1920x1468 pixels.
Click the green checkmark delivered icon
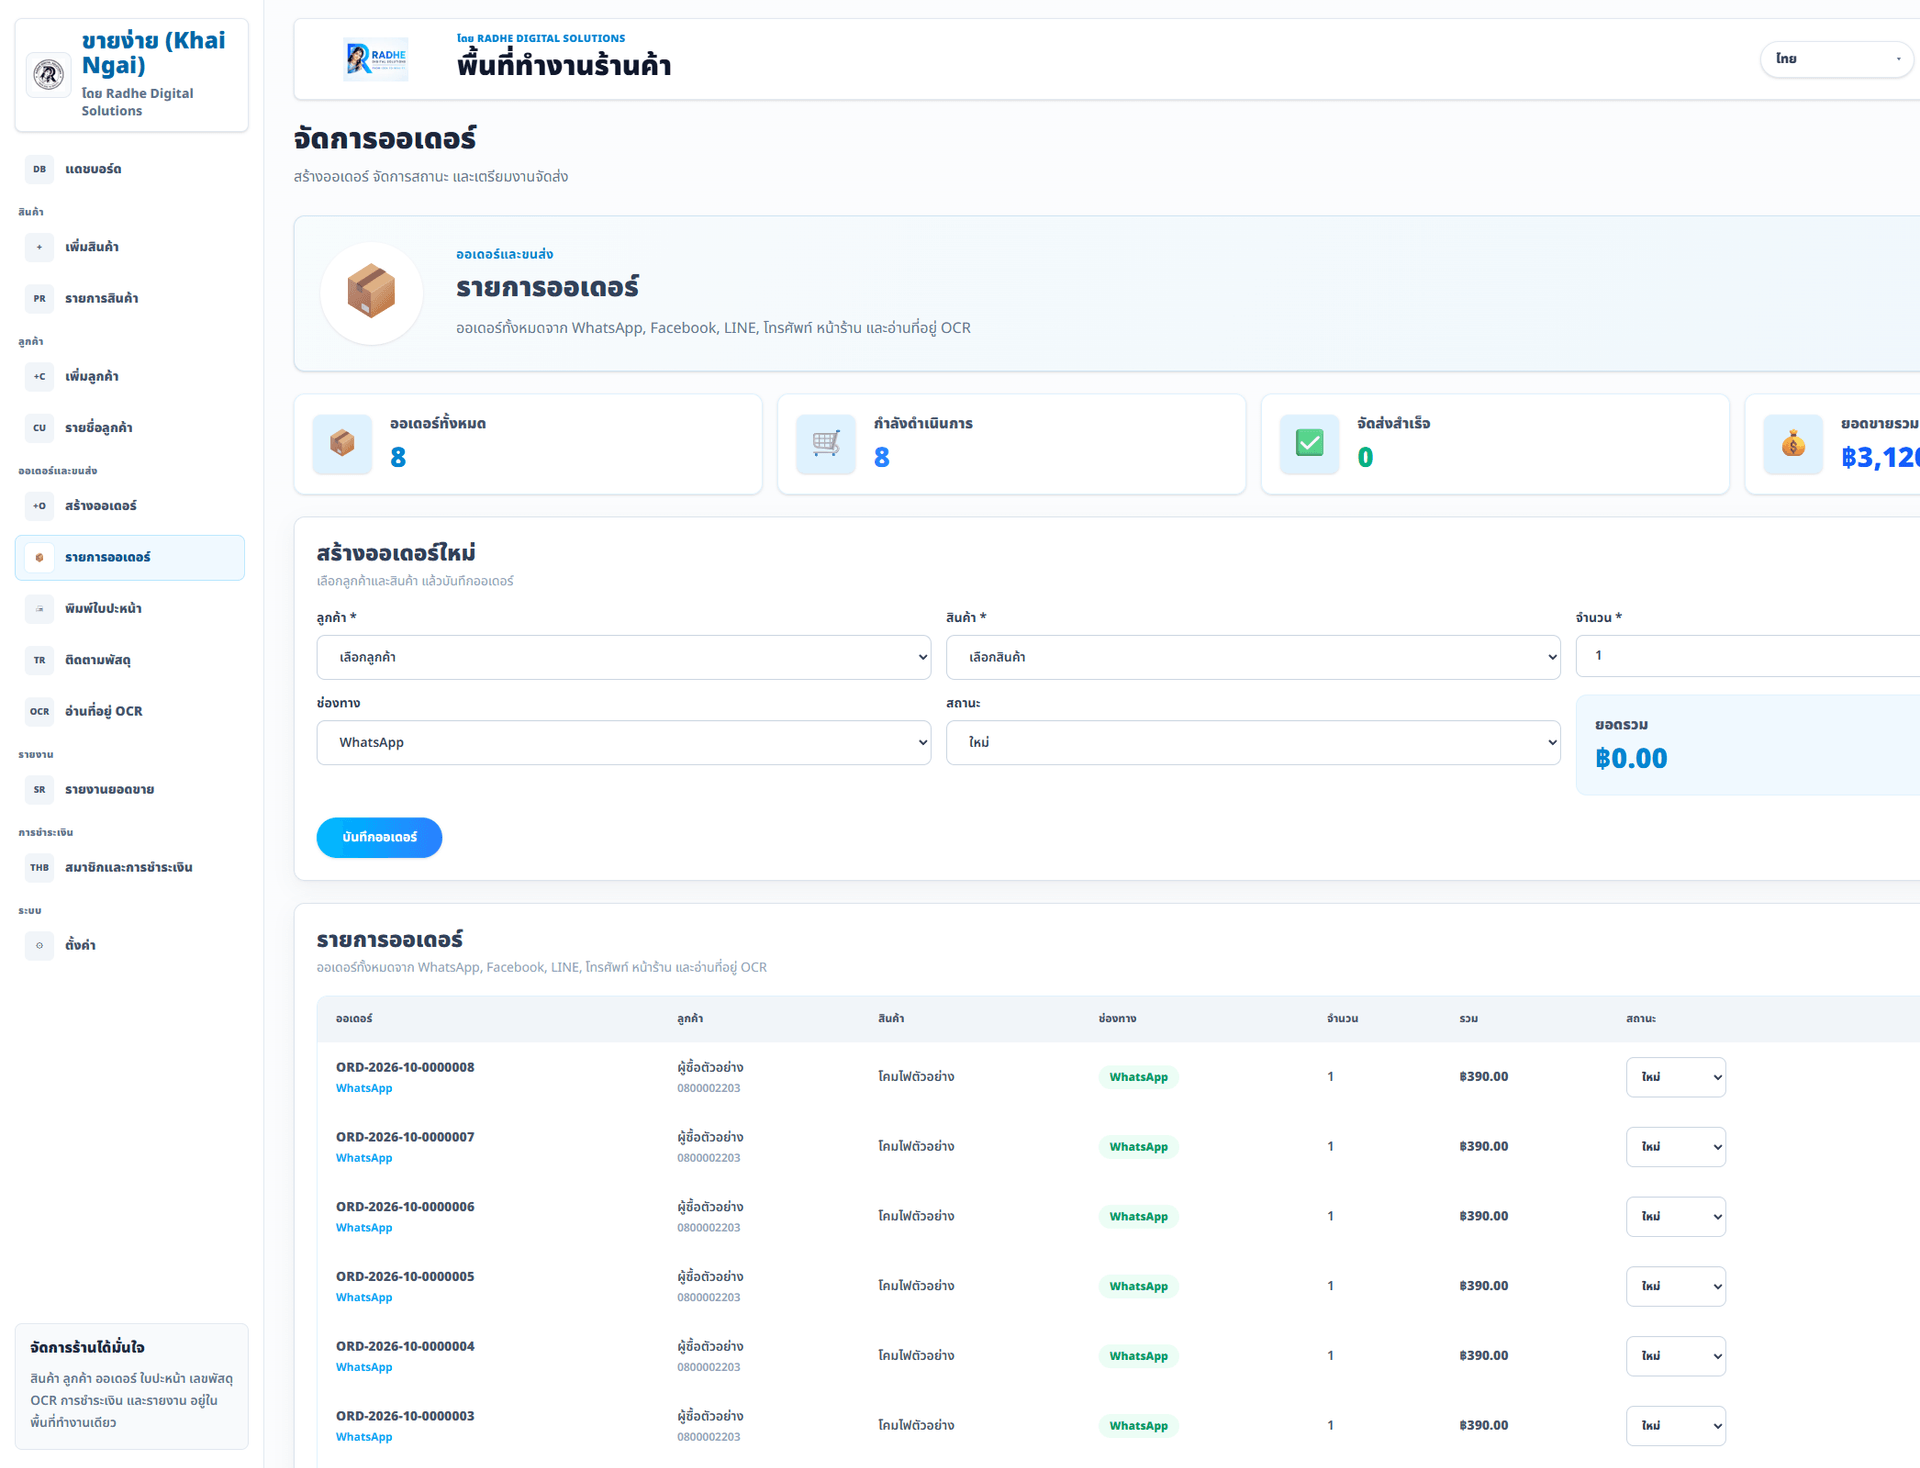[1309, 443]
